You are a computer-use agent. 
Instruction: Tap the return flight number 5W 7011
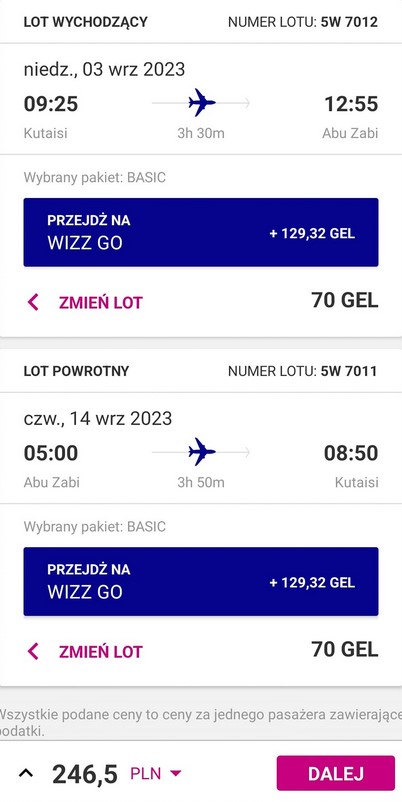coord(349,371)
